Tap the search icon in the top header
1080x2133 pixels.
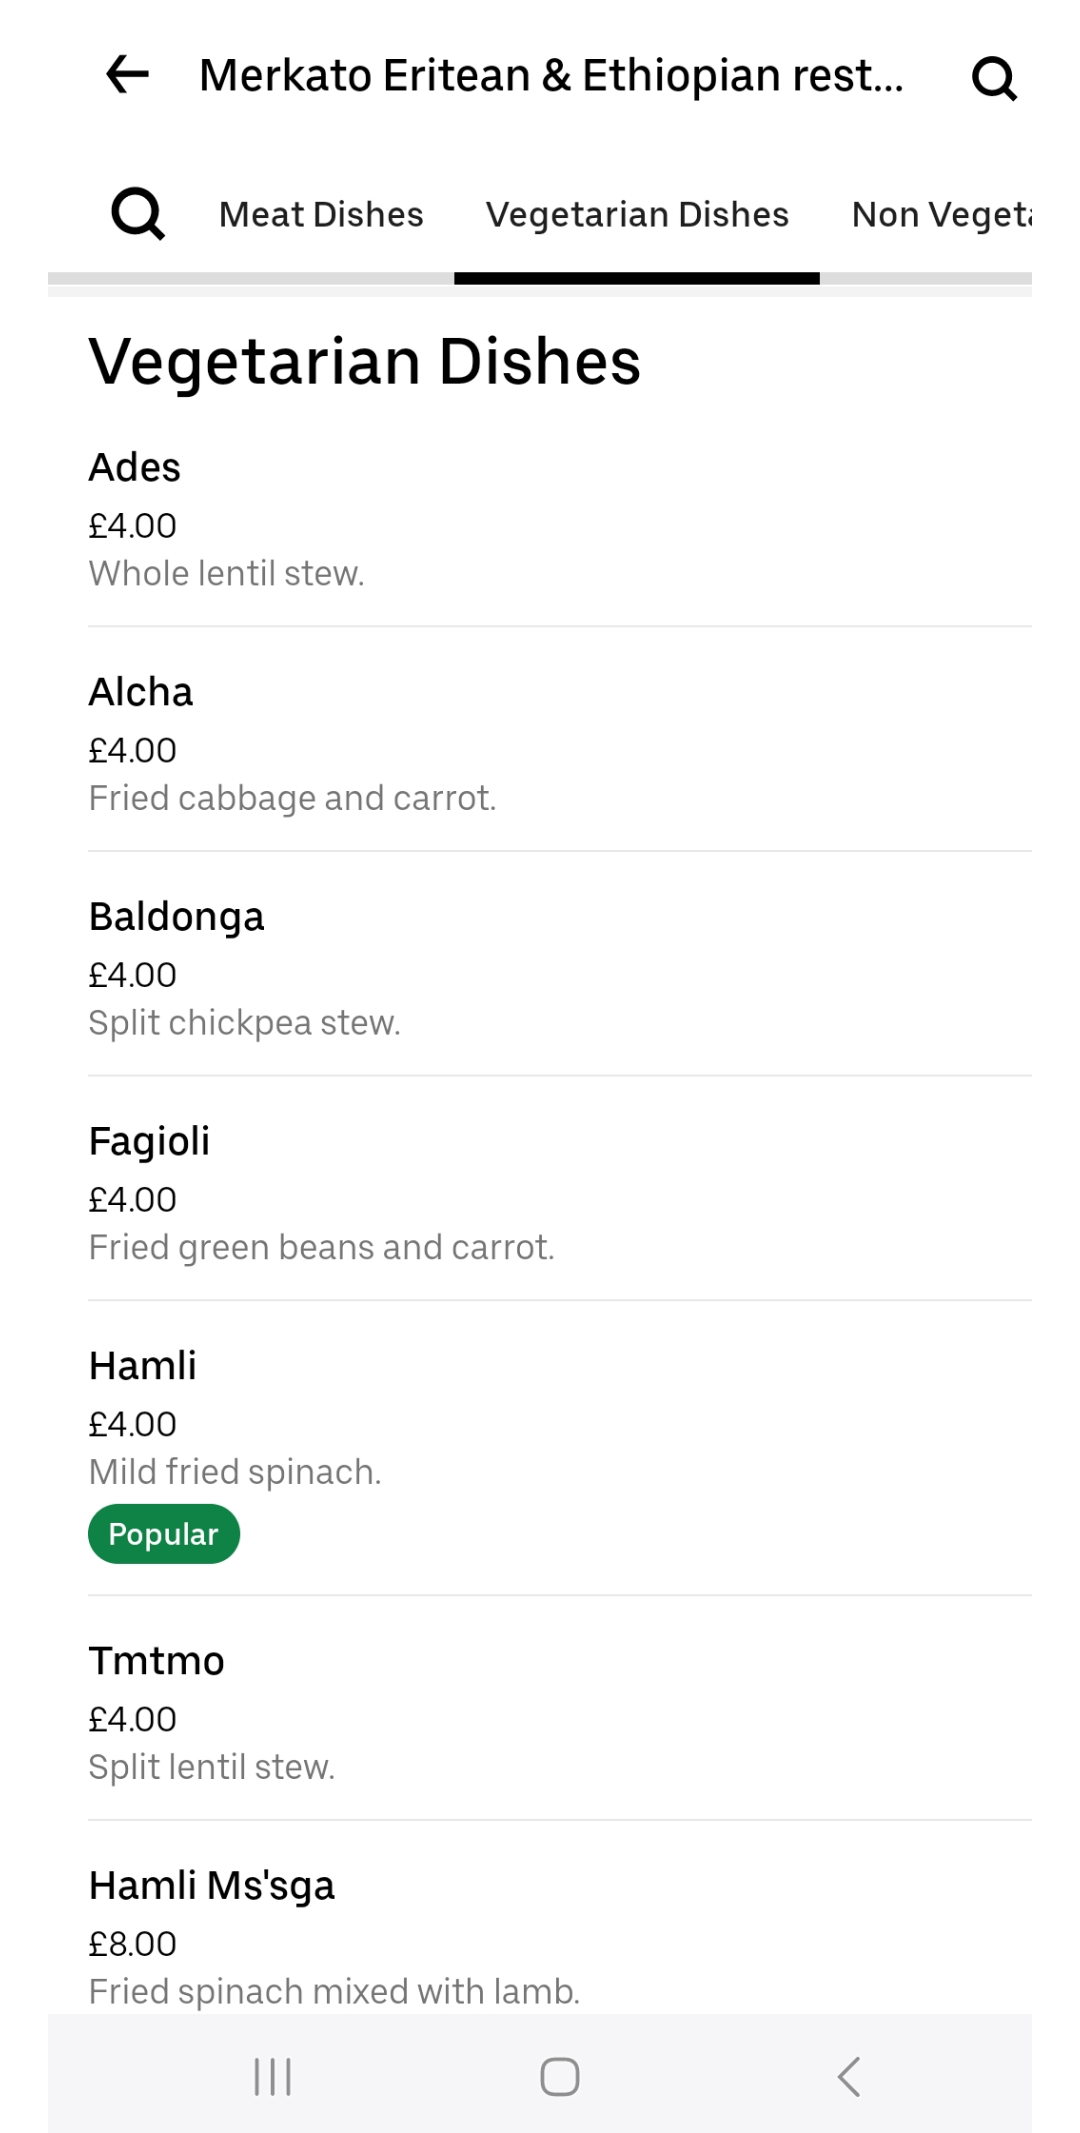tap(993, 78)
